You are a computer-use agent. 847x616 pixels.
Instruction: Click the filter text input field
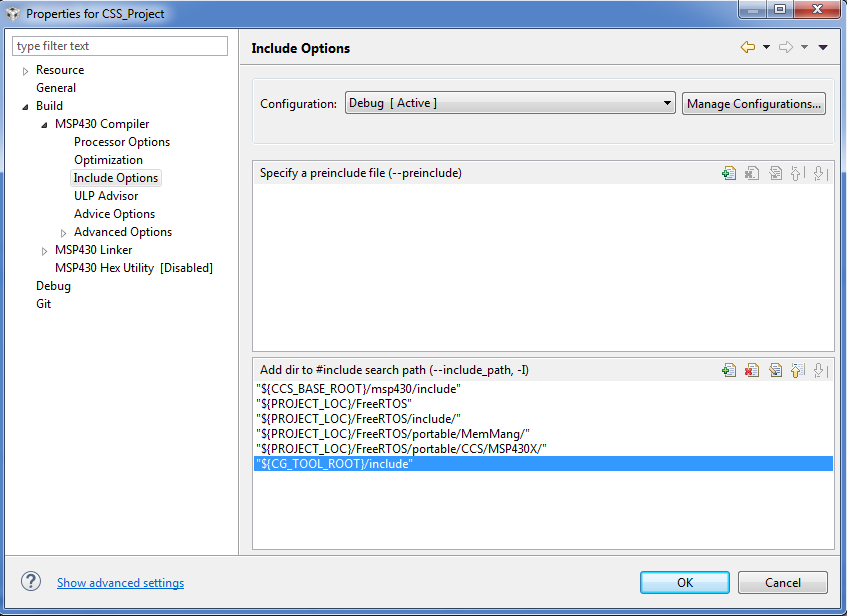[x=120, y=46]
